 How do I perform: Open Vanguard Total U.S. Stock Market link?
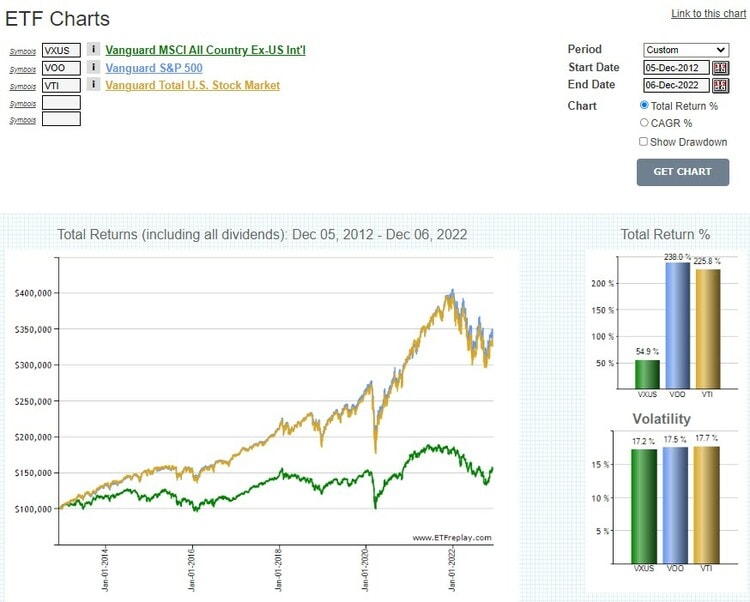click(192, 85)
